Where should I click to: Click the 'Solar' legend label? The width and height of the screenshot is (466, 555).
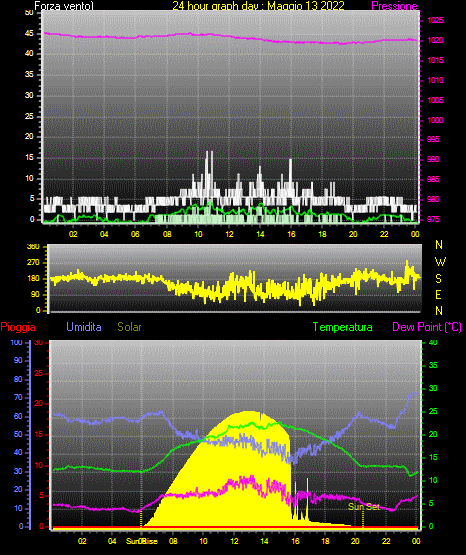(x=129, y=327)
